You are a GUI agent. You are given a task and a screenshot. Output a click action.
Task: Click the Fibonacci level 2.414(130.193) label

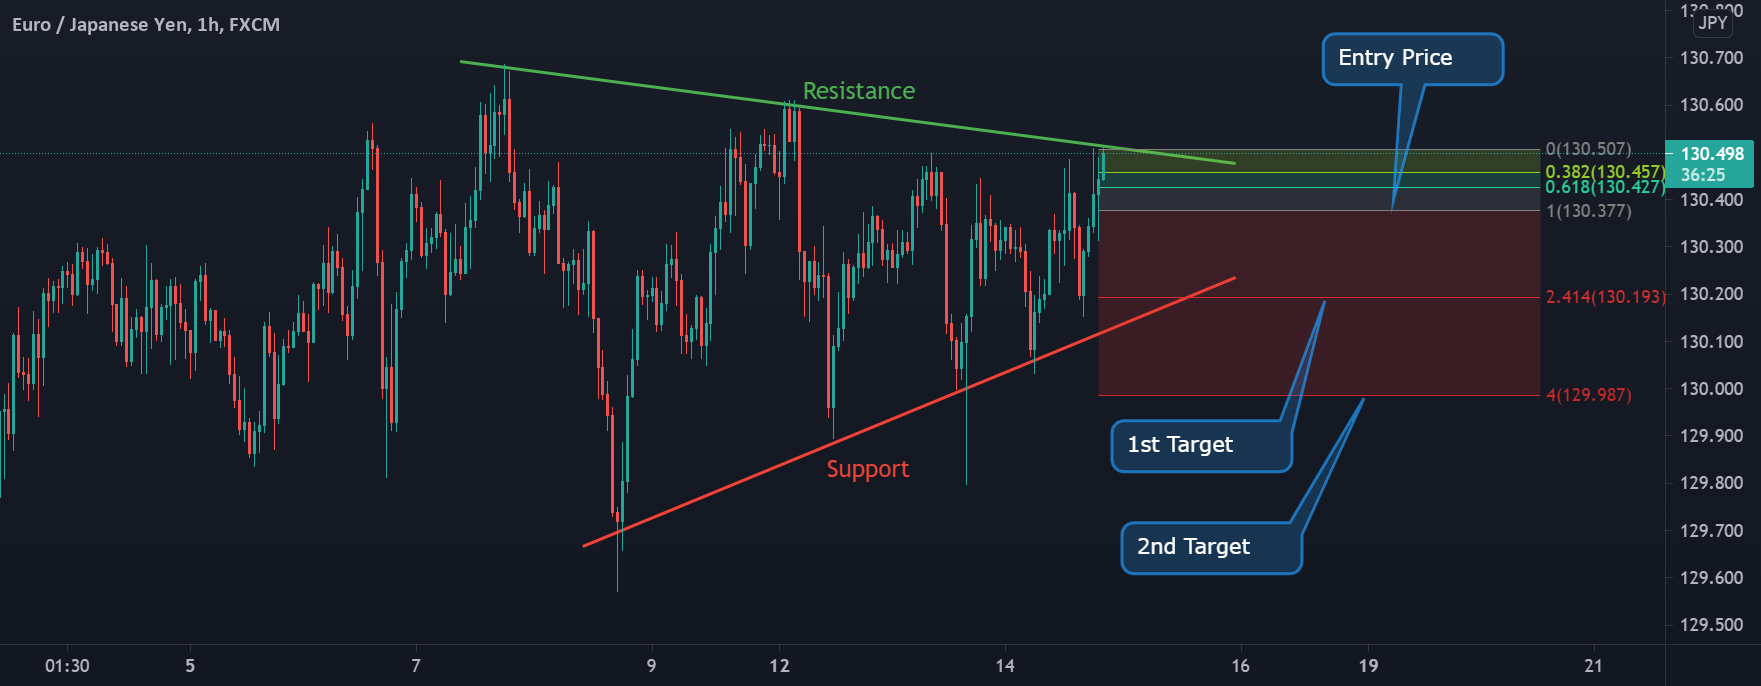(x=1605, y=297)
